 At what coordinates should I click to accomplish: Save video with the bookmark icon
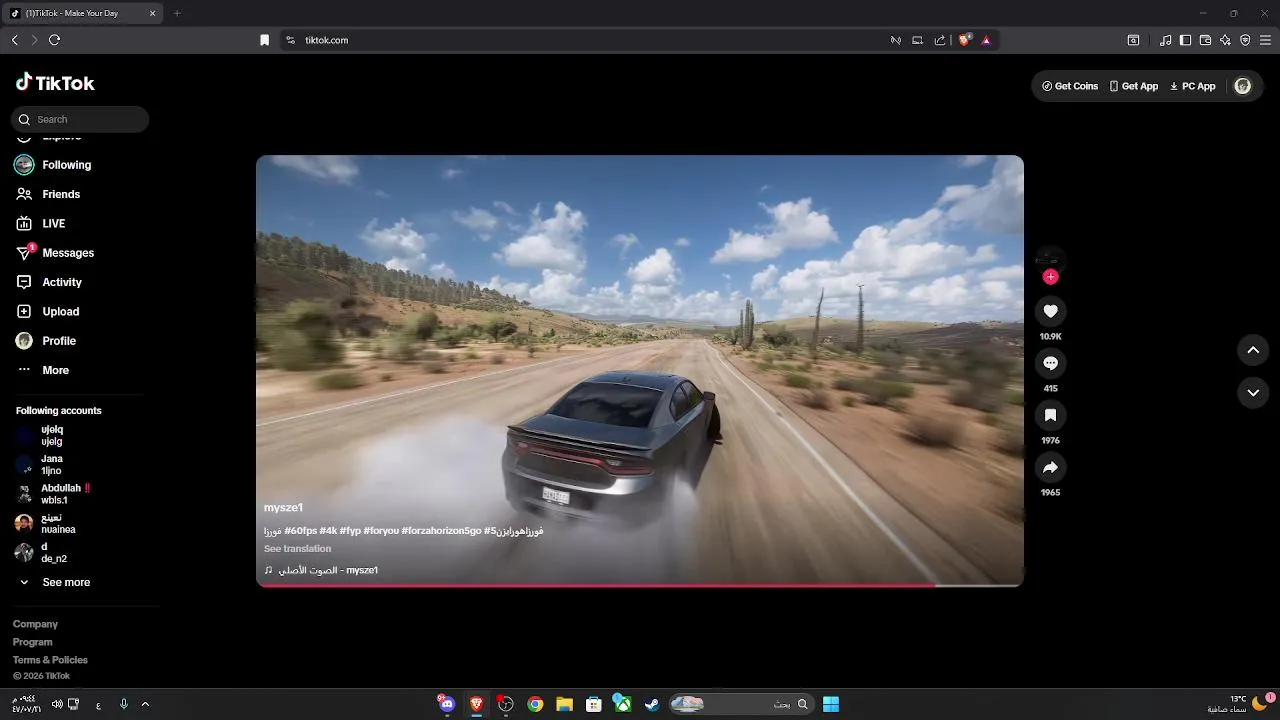pos(1050,415)
